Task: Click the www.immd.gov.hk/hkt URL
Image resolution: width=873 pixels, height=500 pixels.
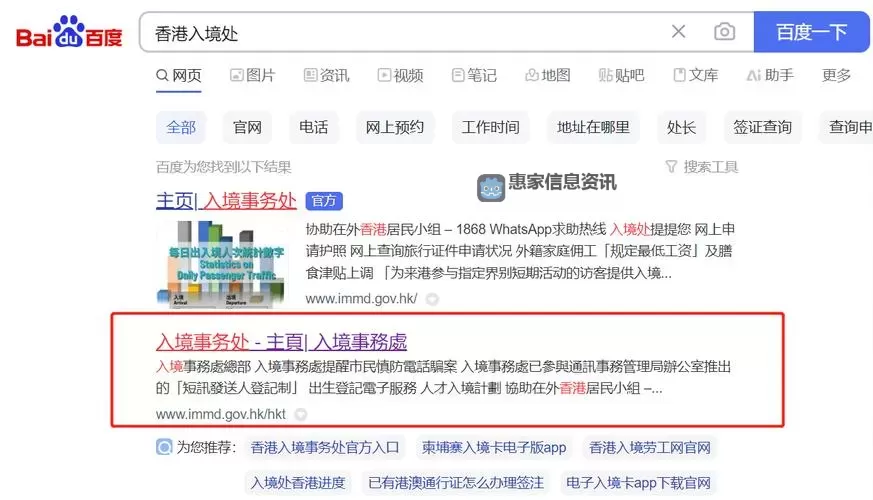Action: click(220, 414)
